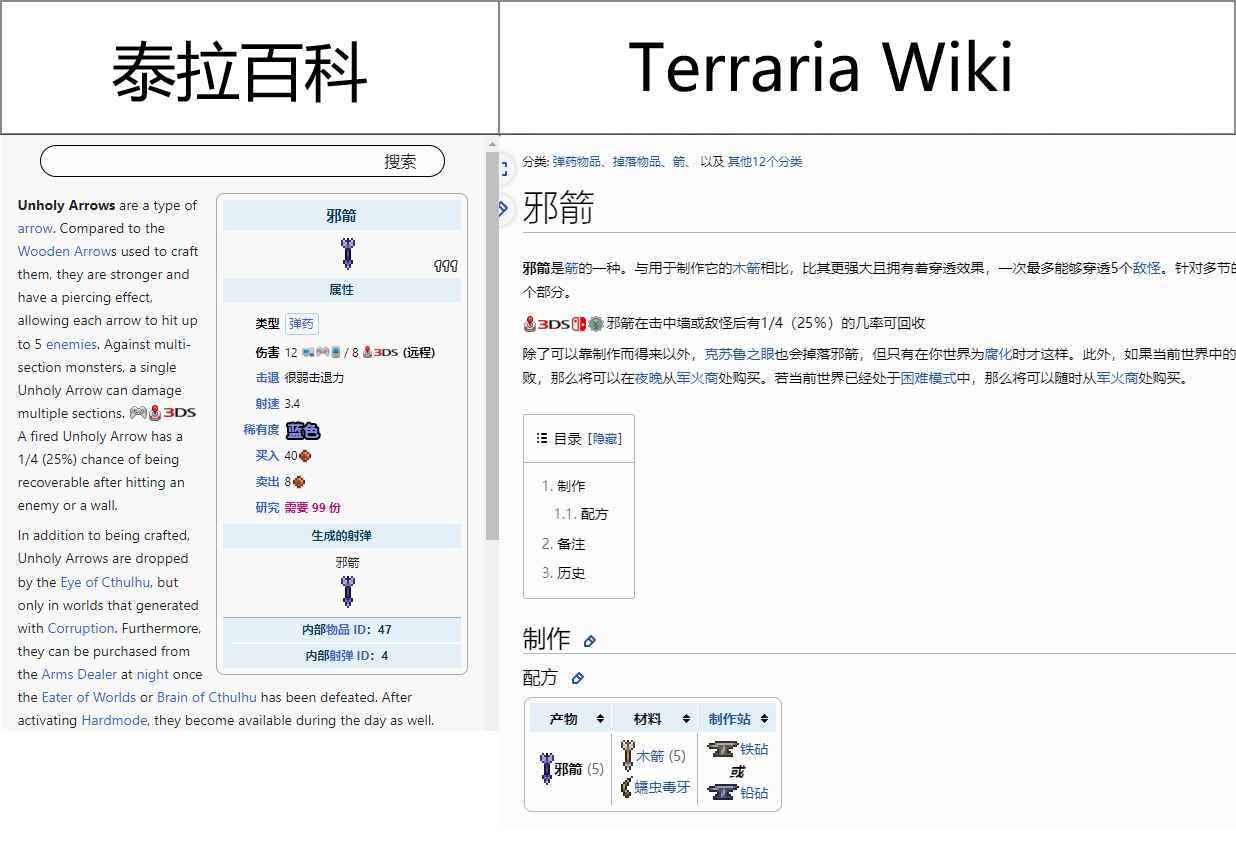The height and width of the screenshot is (841, 1236).
Task: Open the 掉落物品 category link
Action: tap(638, 162)
